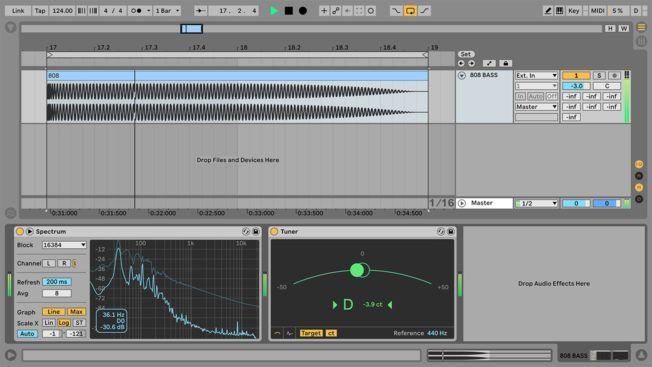
Task: Toggle the Automation Arm icon
Action: tap(336, 11)
